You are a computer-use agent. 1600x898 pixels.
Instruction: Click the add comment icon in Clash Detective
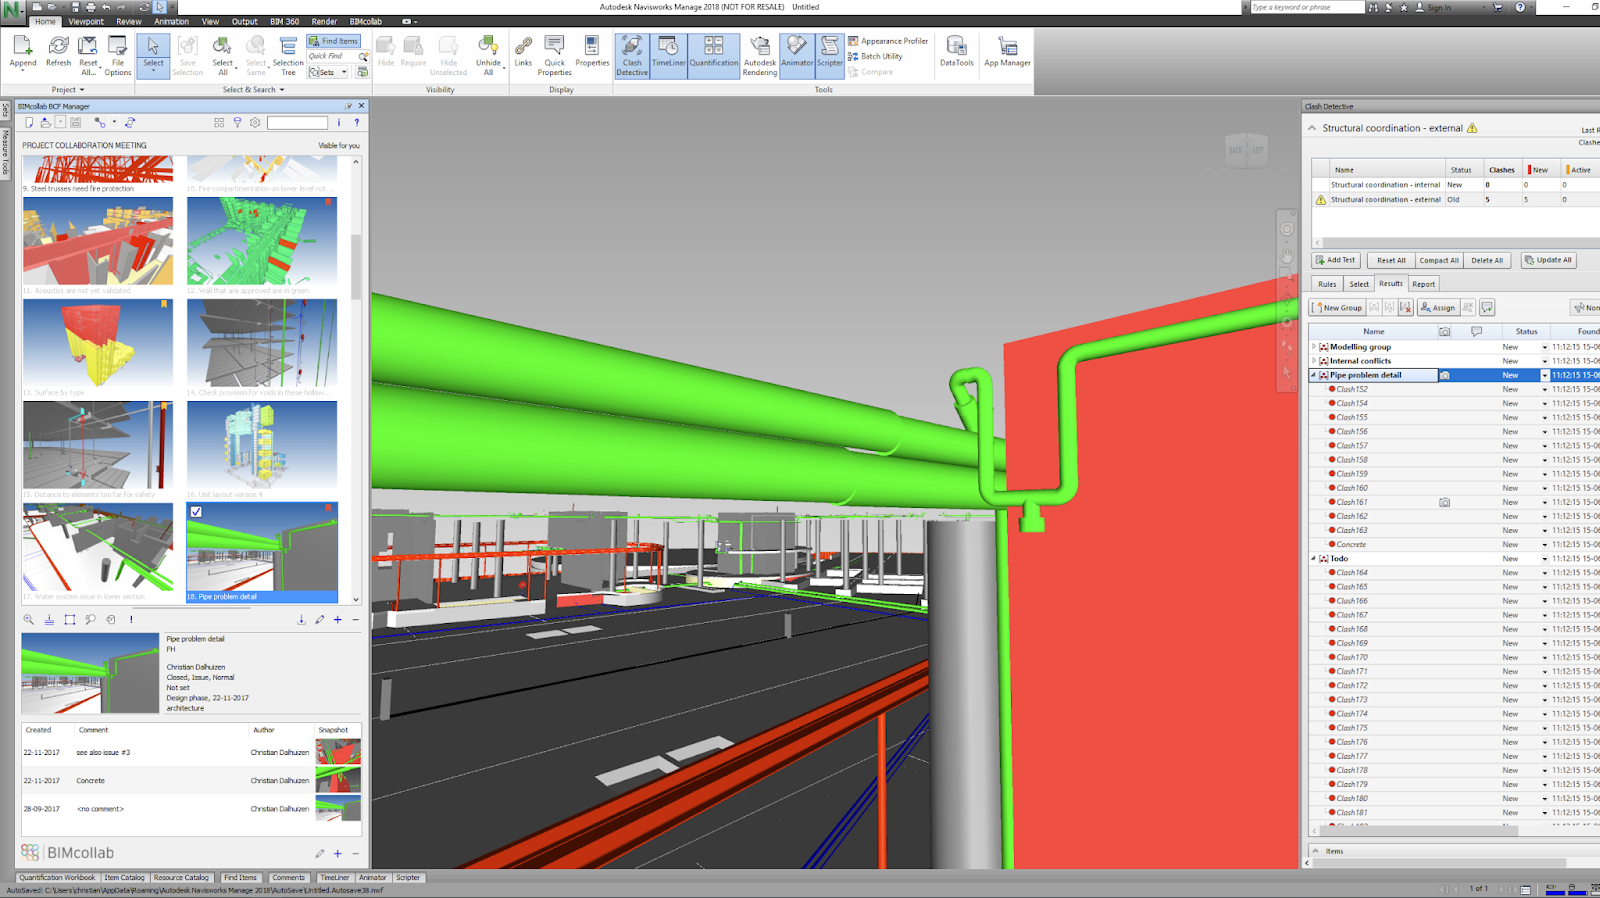pos(1487,308)
